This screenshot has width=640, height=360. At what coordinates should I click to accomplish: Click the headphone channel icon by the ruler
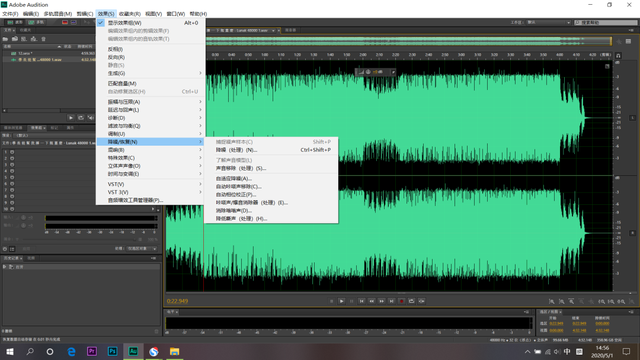618,55
